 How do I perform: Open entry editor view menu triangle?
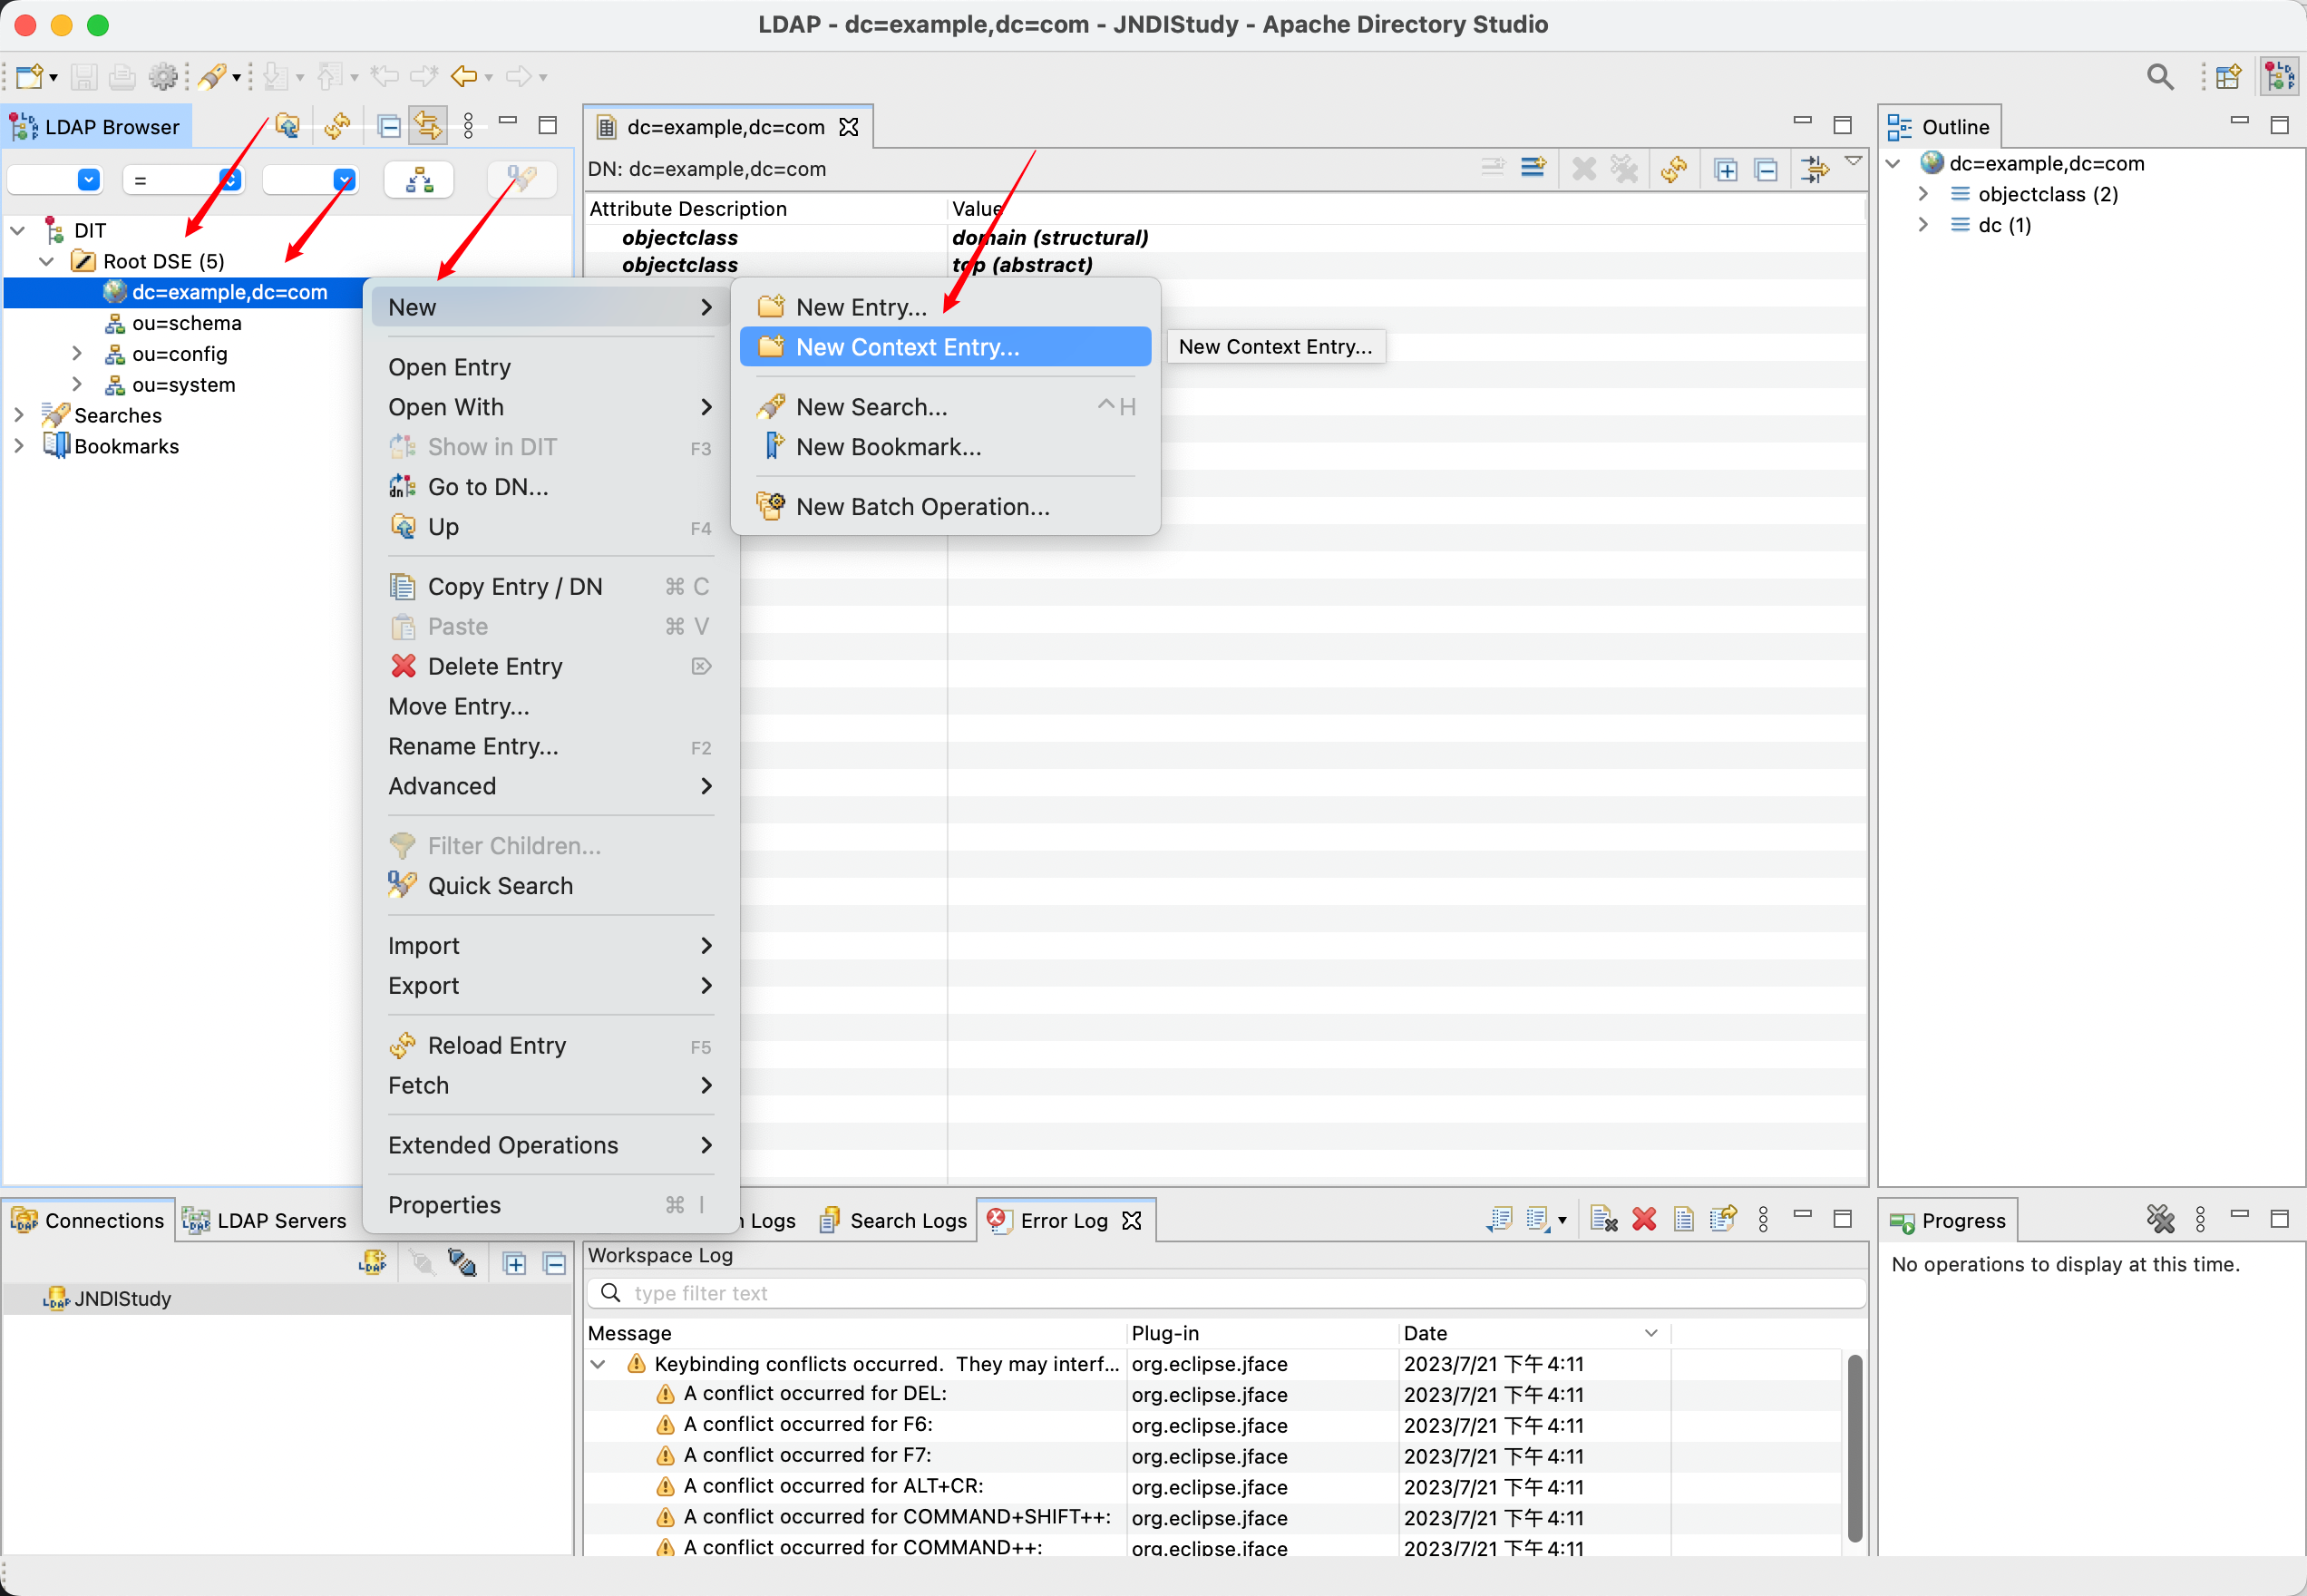tap(1854, 161)
